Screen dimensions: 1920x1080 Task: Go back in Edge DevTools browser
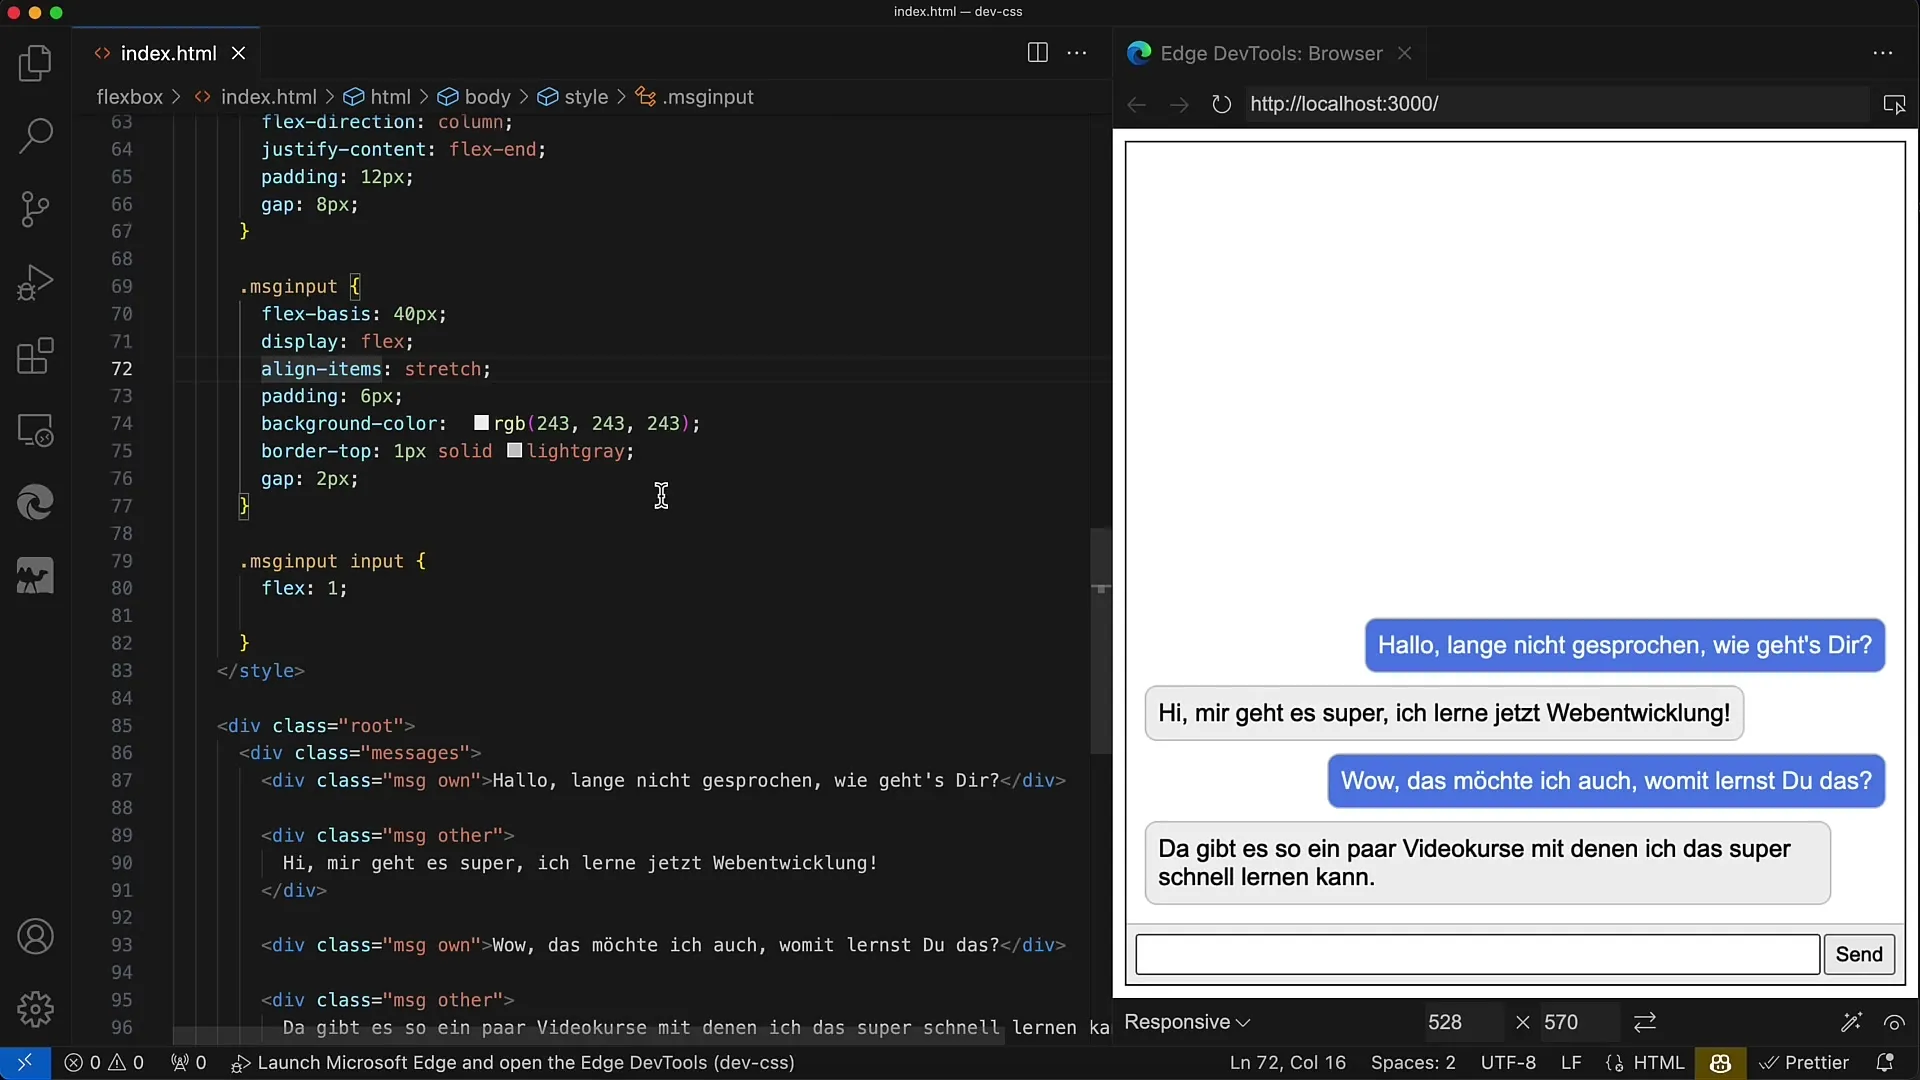[x=1136, y=104]
